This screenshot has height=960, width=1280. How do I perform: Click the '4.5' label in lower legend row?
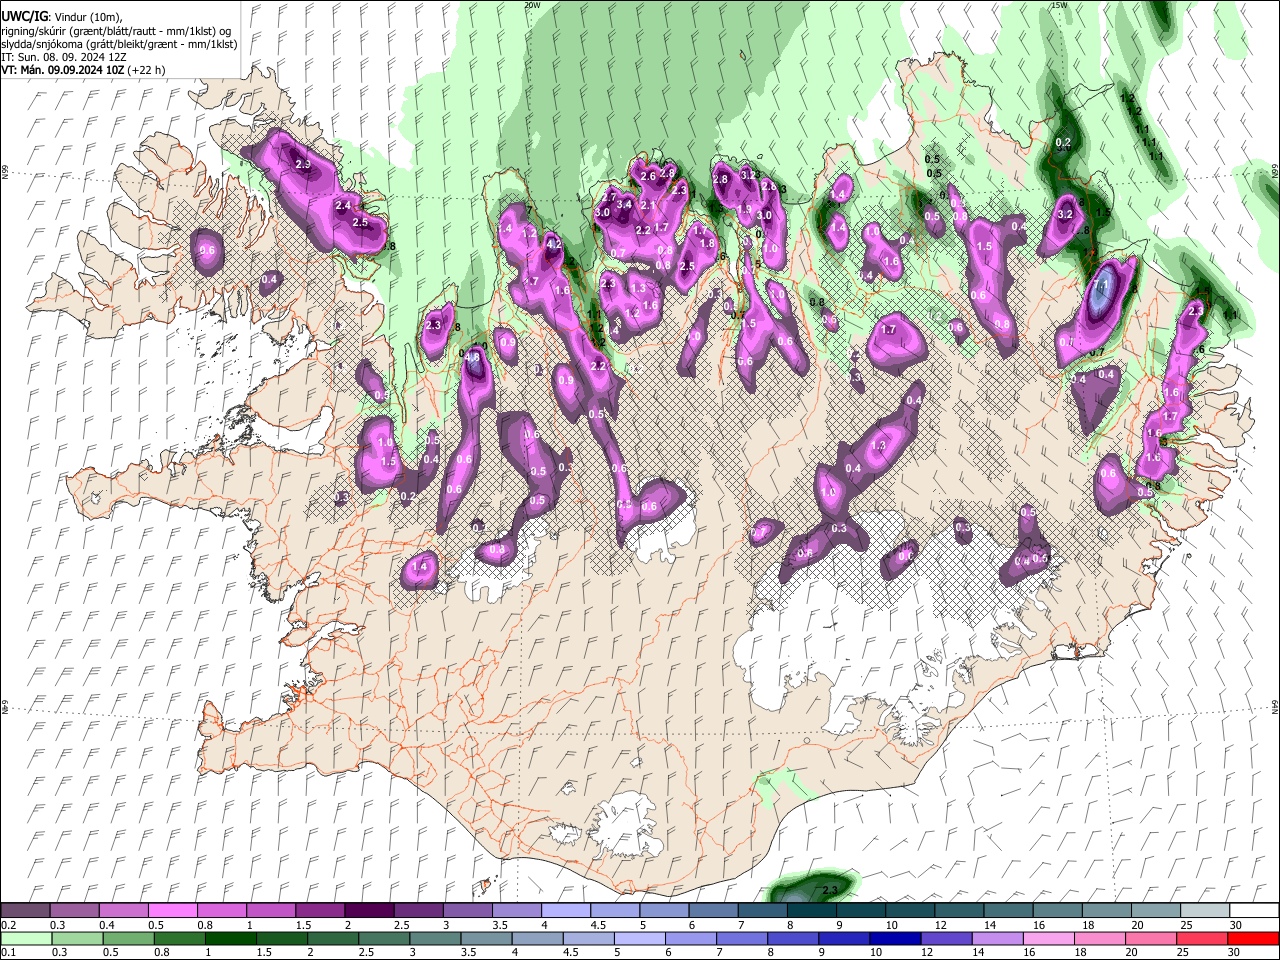571,953
